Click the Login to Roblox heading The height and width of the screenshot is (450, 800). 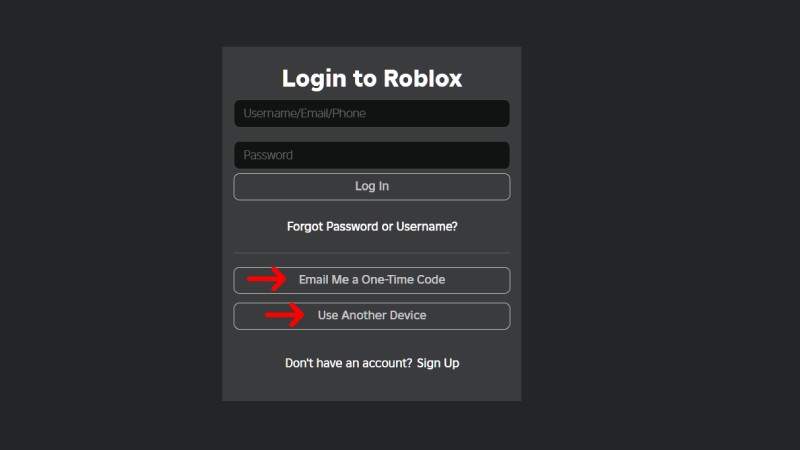[372, 78]
